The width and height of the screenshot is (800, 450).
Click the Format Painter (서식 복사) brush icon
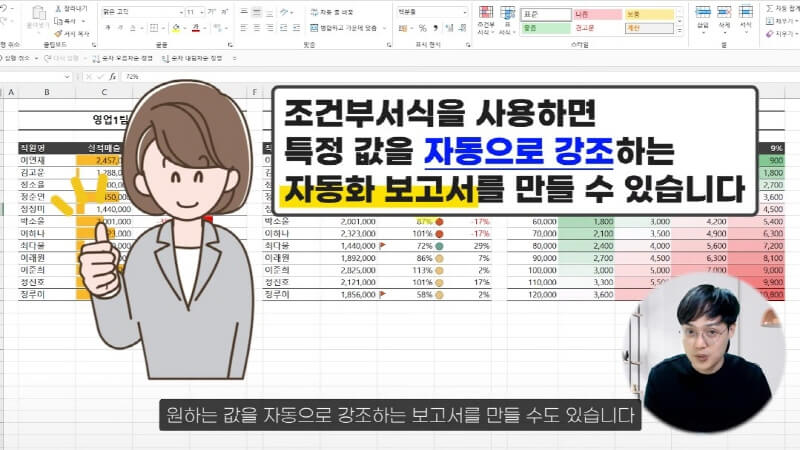[x=58, y=33]
